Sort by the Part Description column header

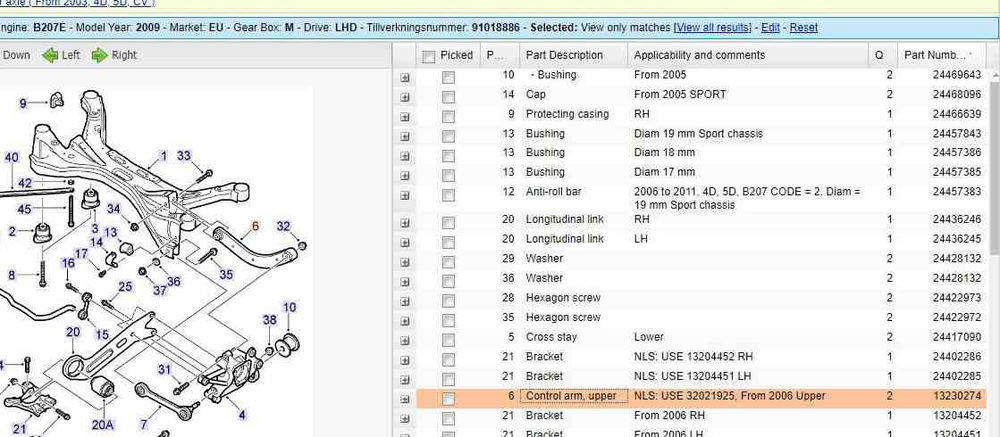565,55
